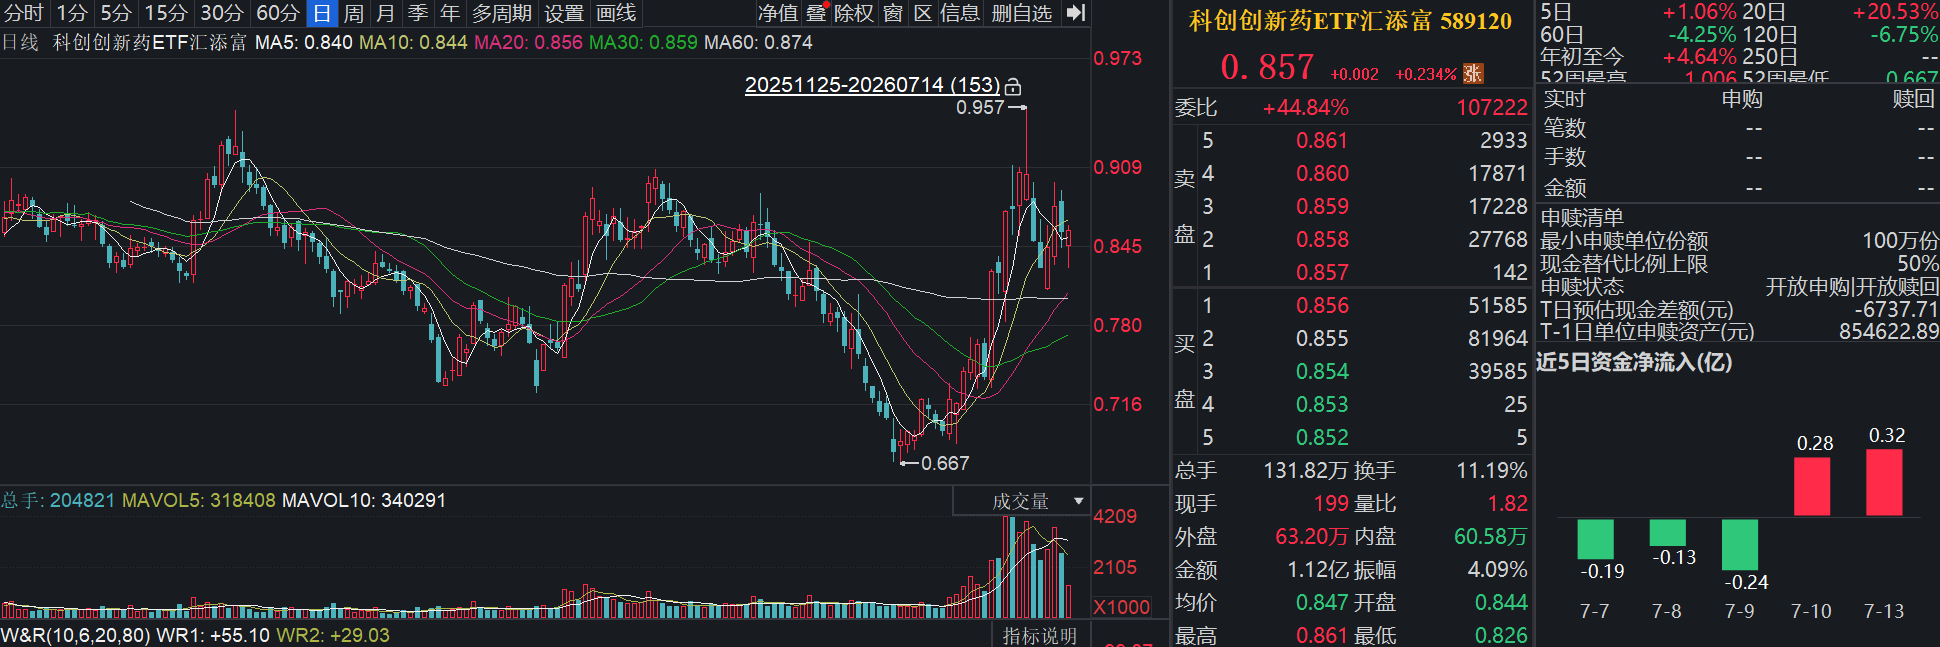Viewport: 1940px width, 647px height.
Task: Click the lock icon beside the date range
Action: click(1013, 86)
